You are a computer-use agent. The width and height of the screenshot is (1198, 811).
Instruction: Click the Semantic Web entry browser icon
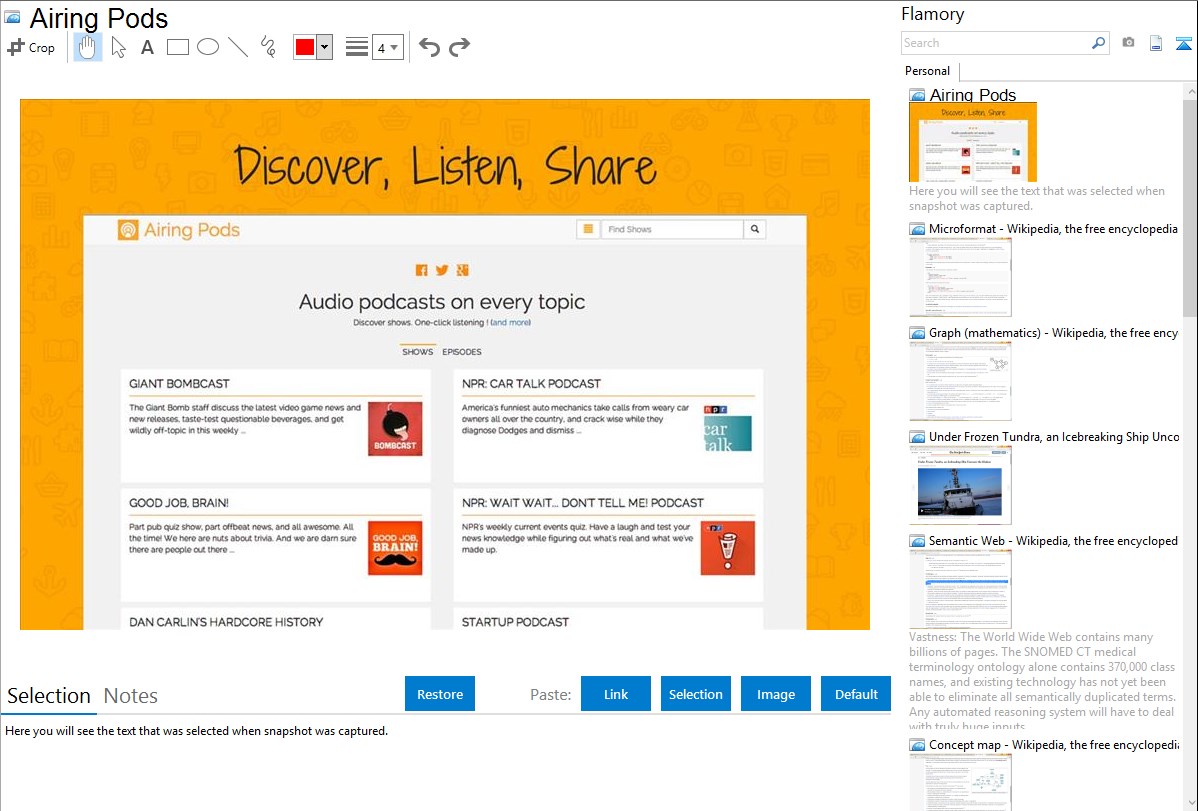coord(917,541)
